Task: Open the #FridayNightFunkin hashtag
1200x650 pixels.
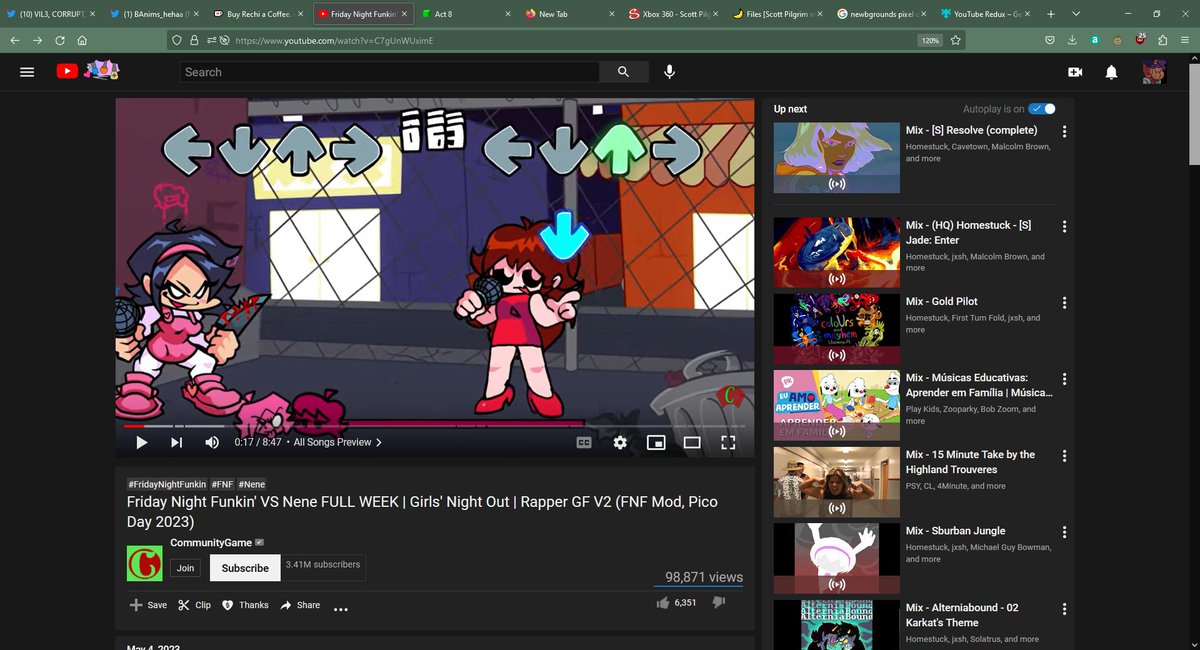Action: [166, 484]
